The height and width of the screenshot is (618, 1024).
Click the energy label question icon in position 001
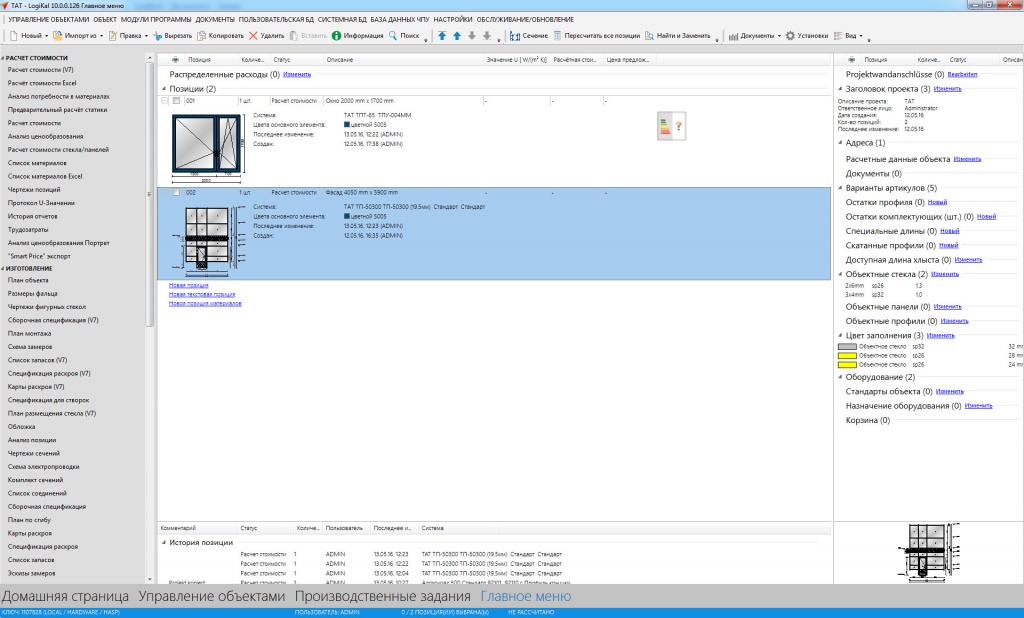(x=671, y=126)
